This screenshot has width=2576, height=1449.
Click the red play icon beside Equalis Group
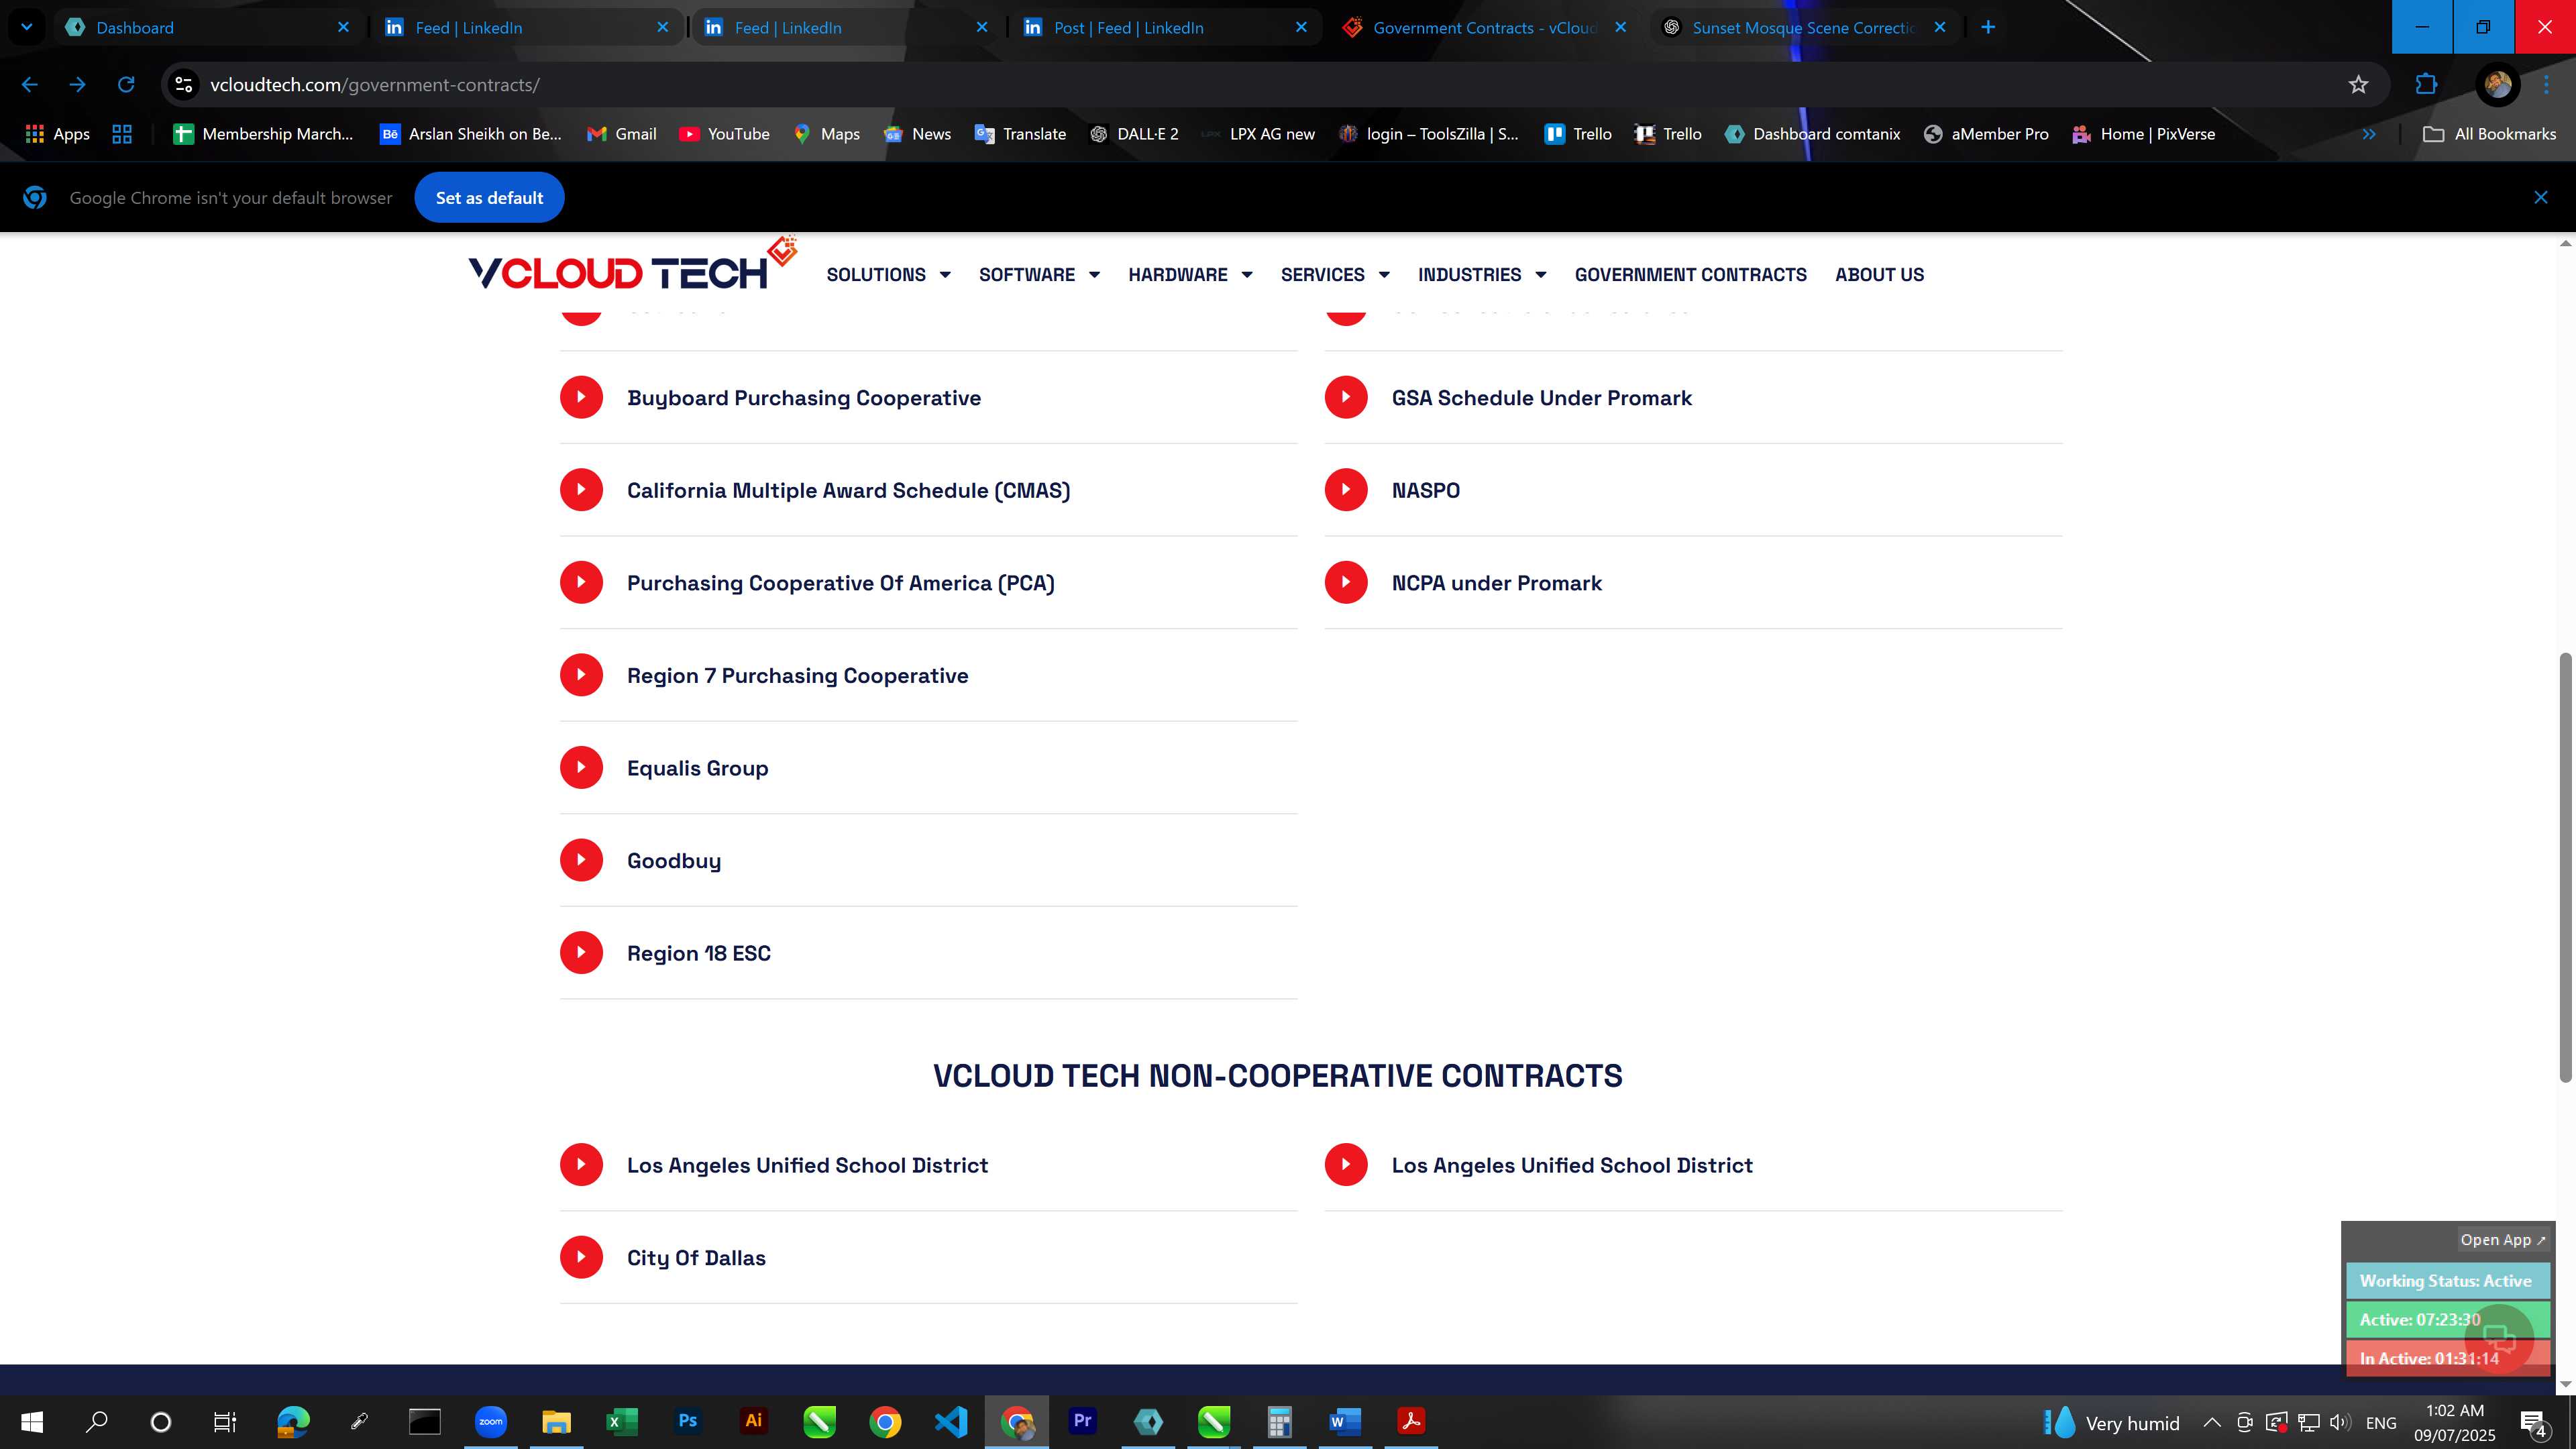point(581,768)
